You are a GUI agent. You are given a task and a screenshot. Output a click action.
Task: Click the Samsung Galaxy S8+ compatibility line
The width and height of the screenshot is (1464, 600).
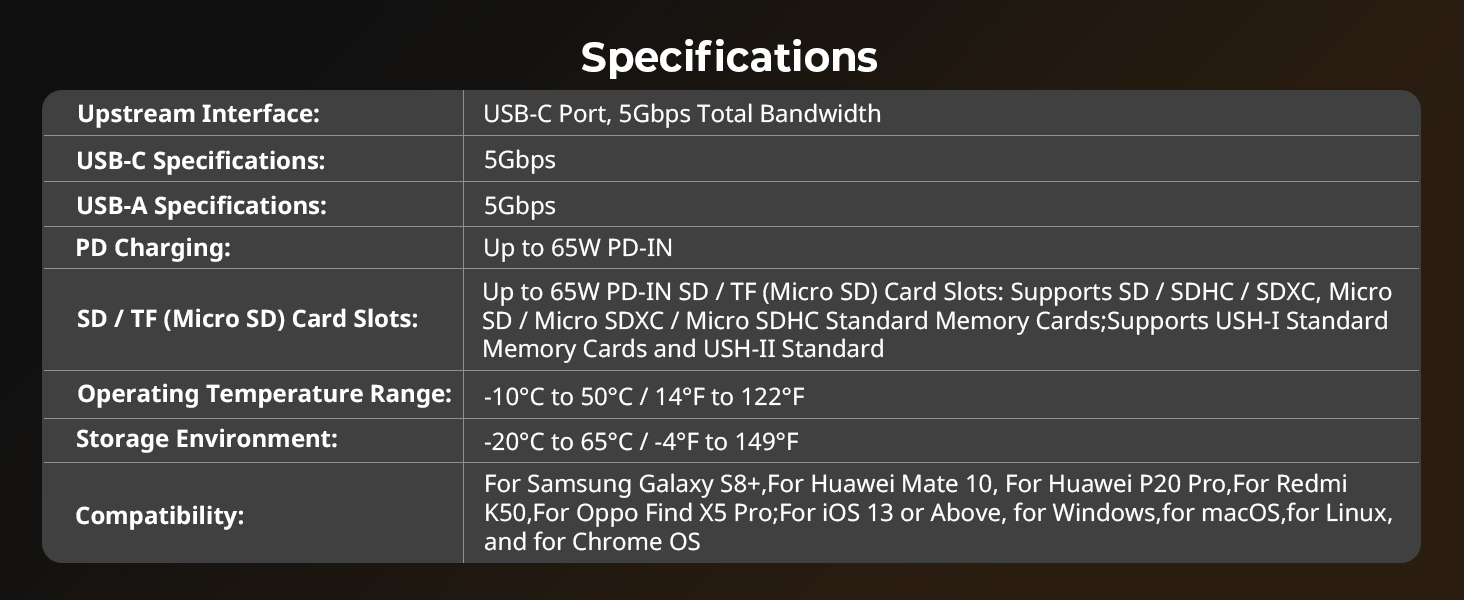coord(916,484)
